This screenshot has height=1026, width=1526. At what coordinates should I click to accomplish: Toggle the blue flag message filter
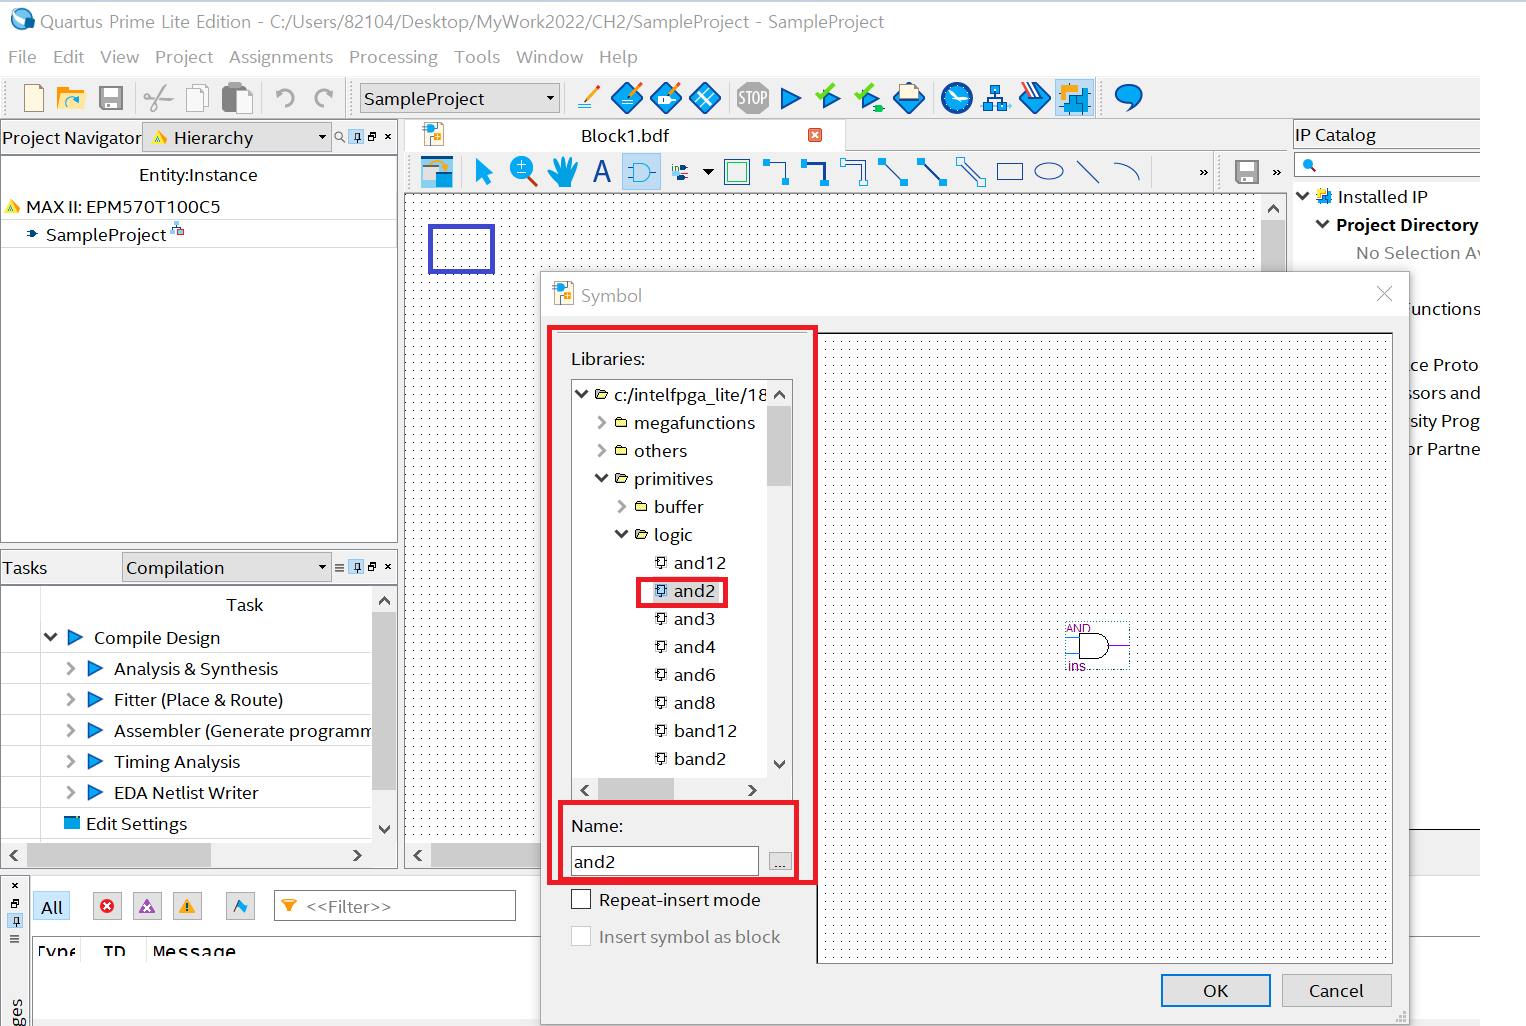point(240,906)
